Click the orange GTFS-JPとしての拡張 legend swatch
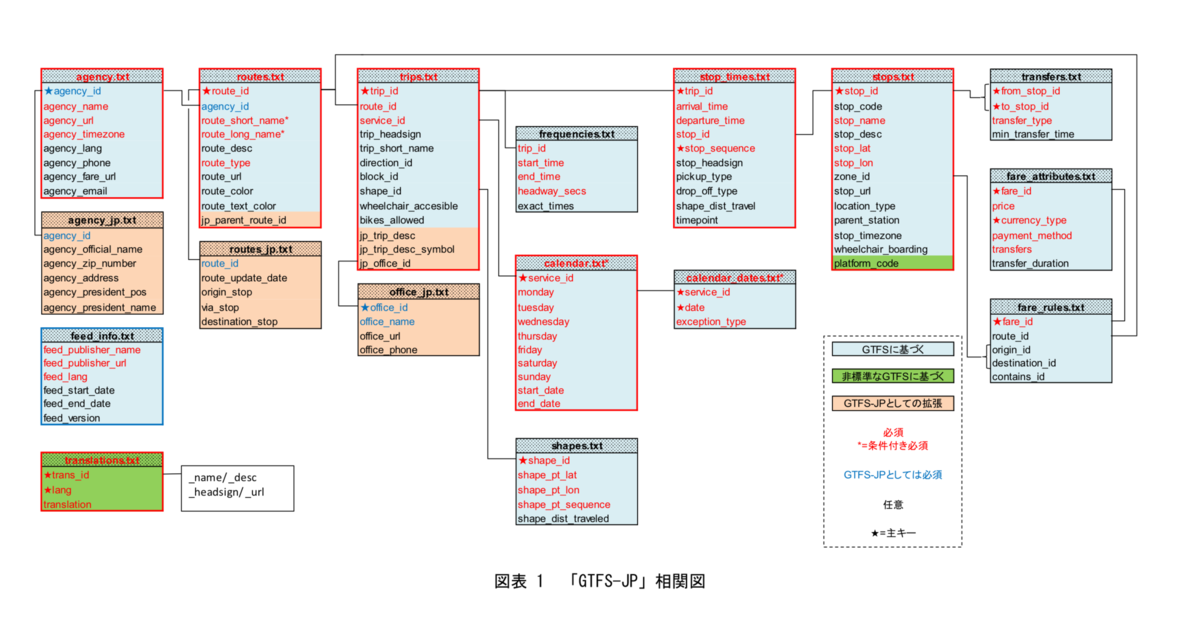Viewport: 1200px width, 617px height. pos(893,404)
